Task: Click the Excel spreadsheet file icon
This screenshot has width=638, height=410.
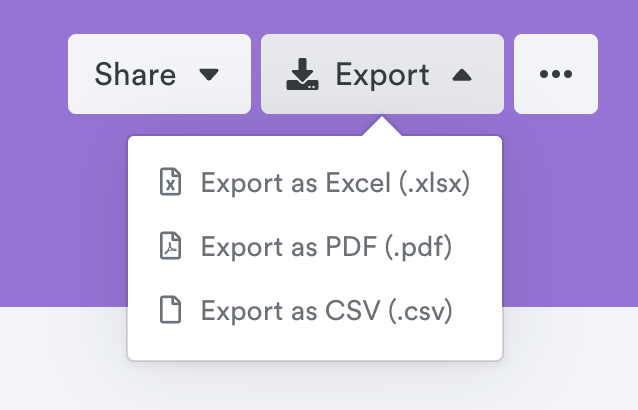Action: pyautogui.click(x=170, y=182)
